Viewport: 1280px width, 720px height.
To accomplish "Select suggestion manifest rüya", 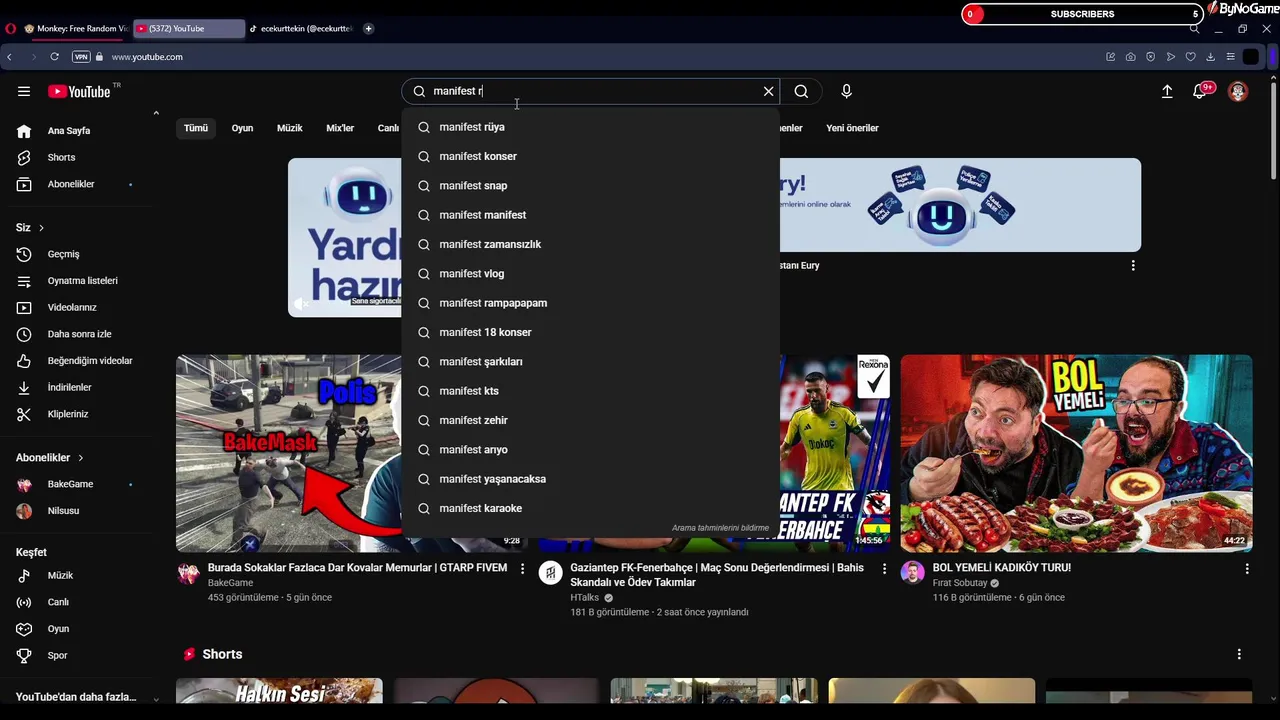I will tap(590, 127).
